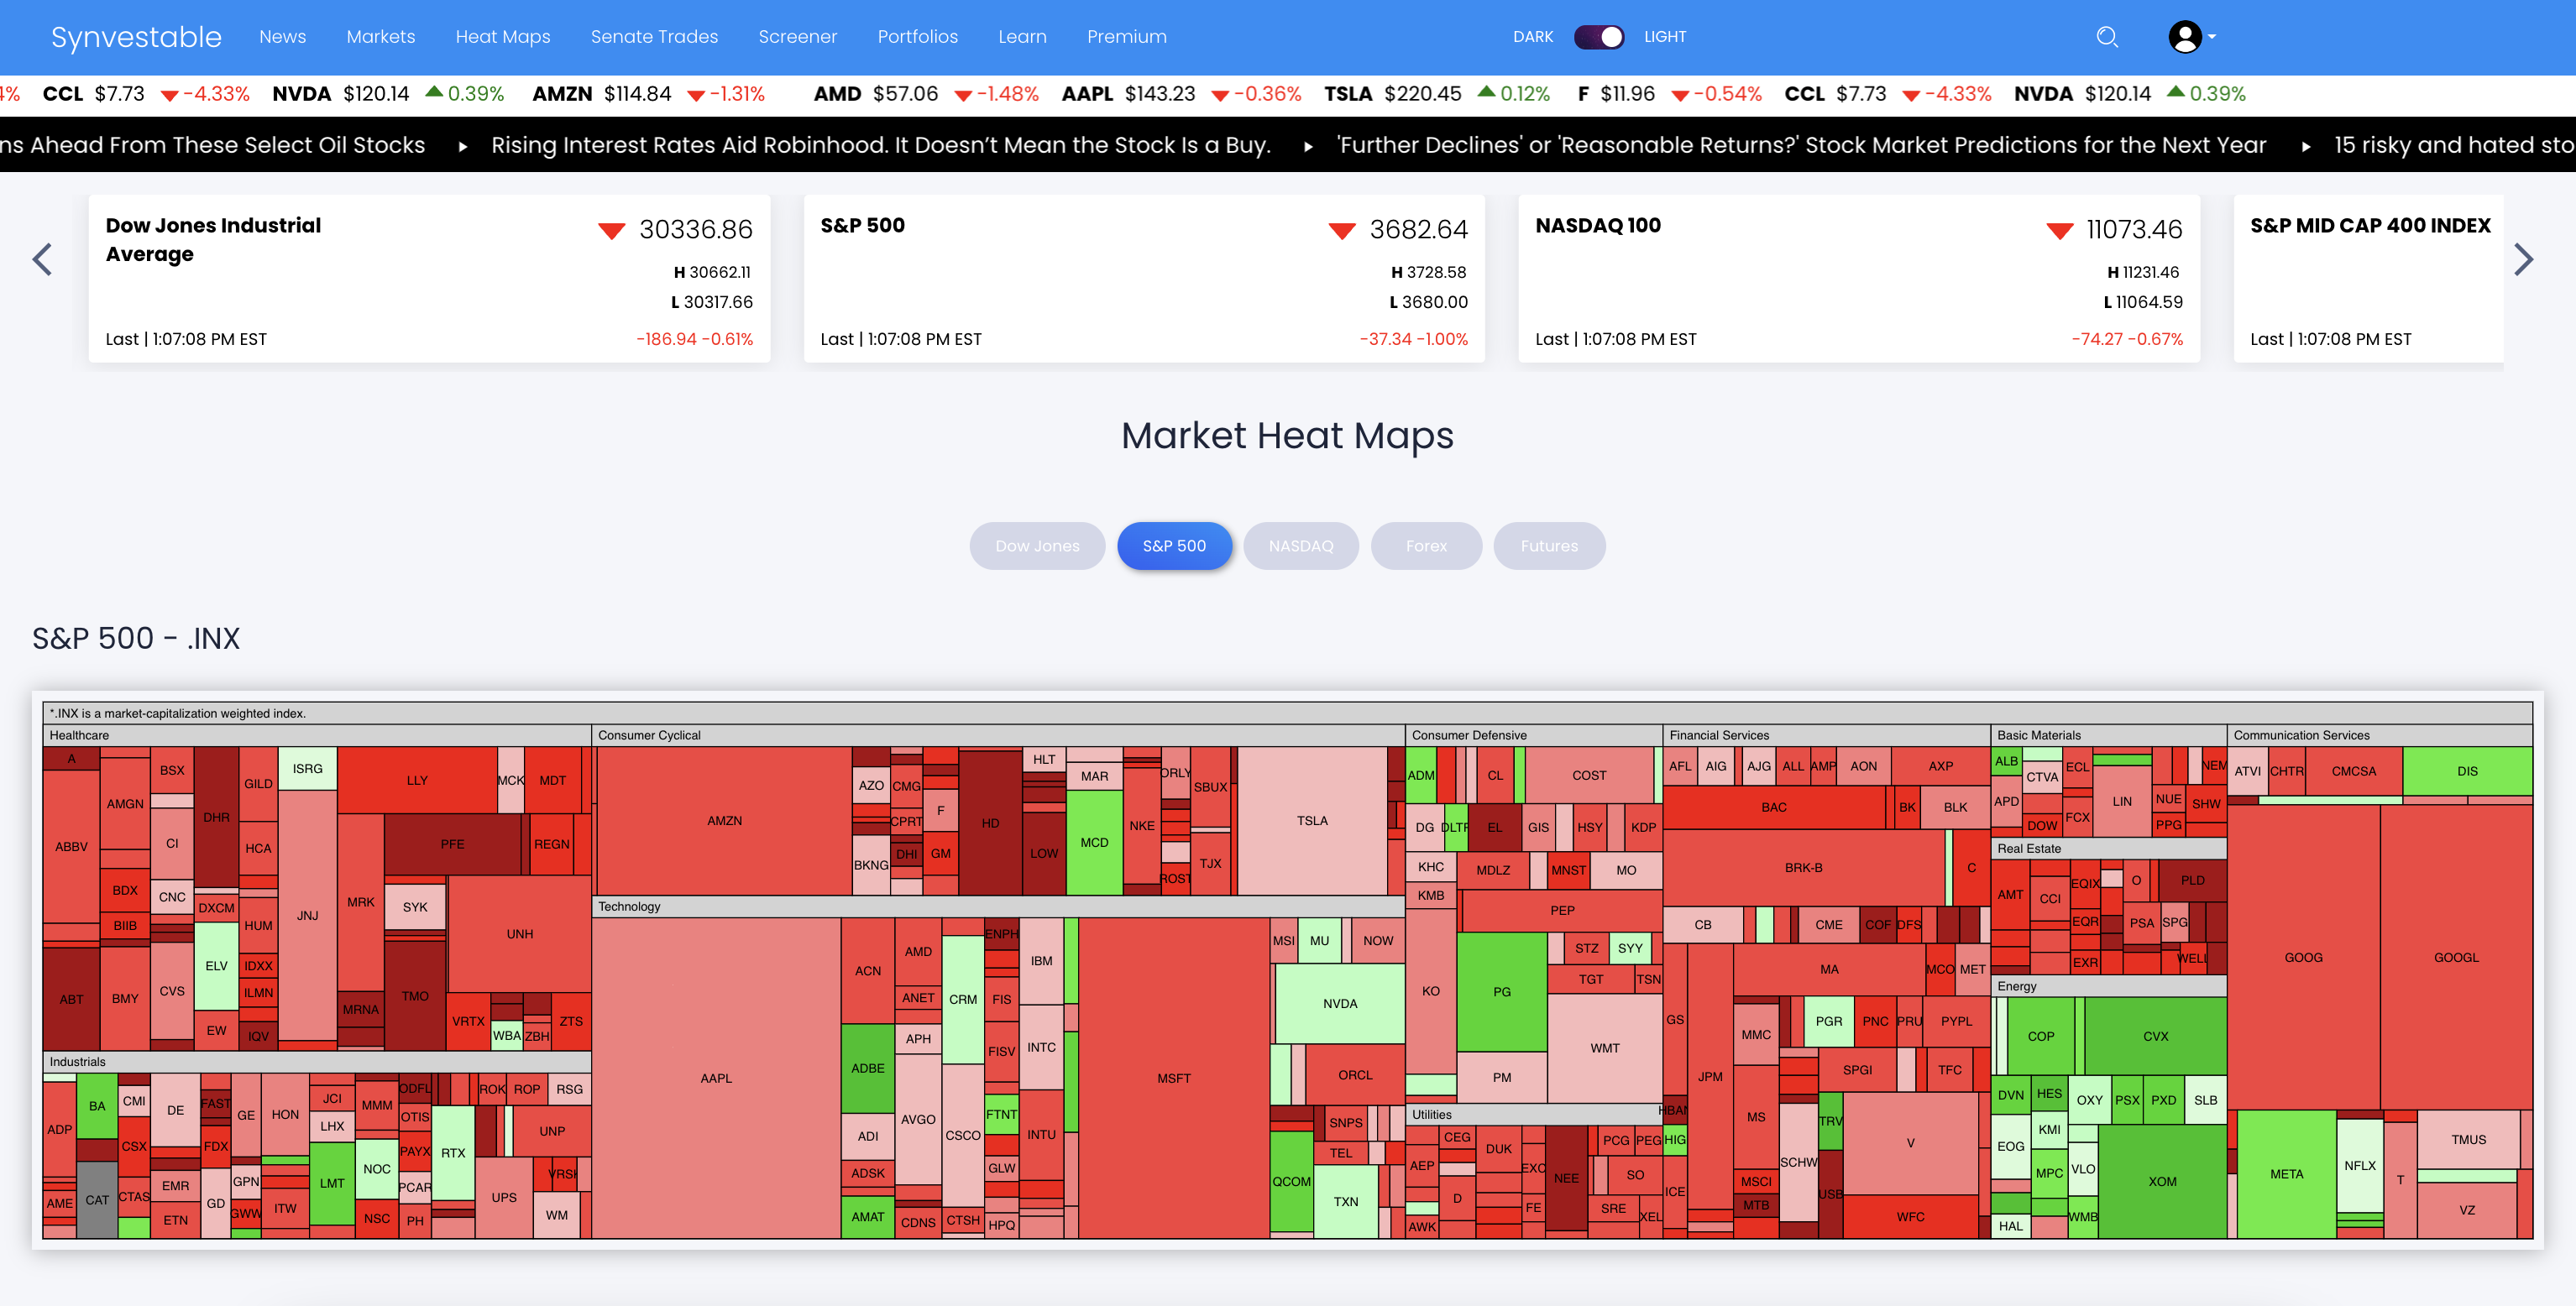
Task: Open the Senate Trades menu item
Action: (654, 37)
